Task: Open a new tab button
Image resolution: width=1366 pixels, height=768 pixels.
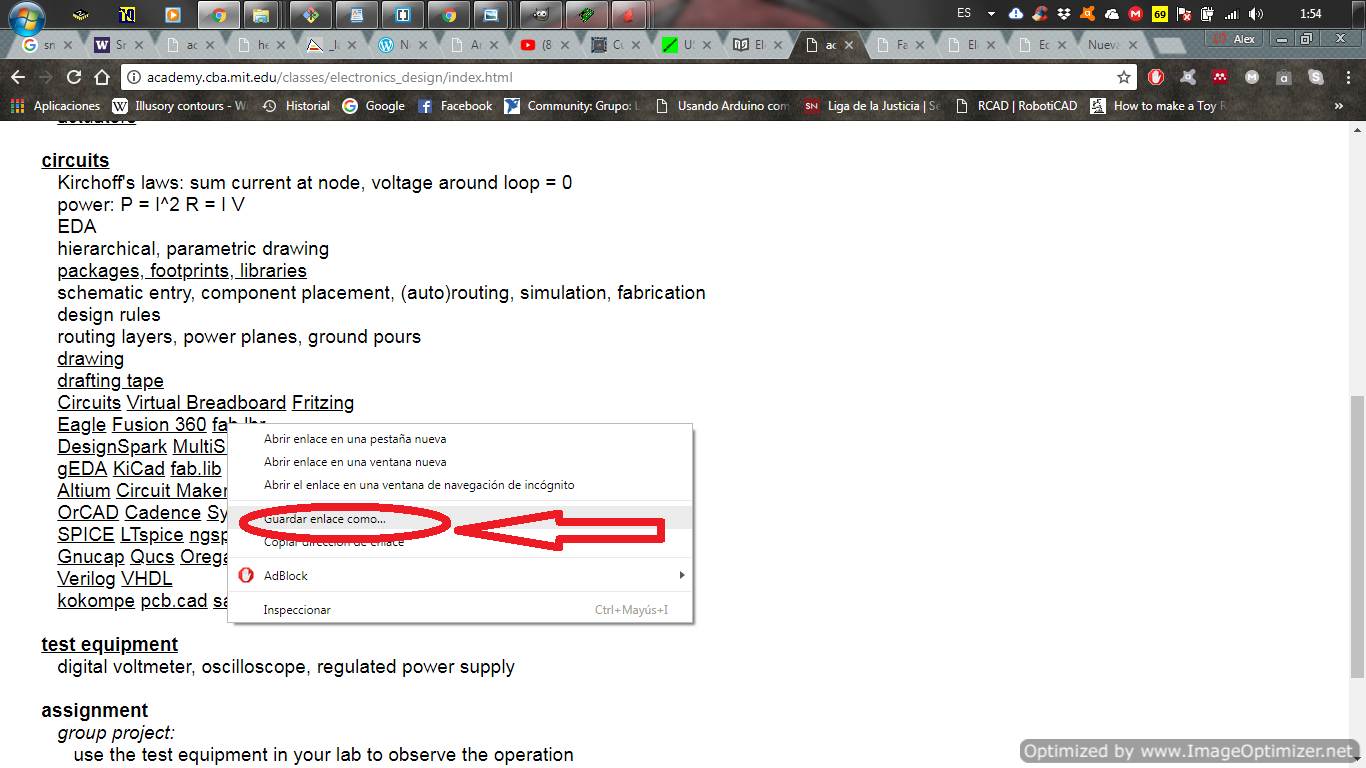Action: point(1168,45)
